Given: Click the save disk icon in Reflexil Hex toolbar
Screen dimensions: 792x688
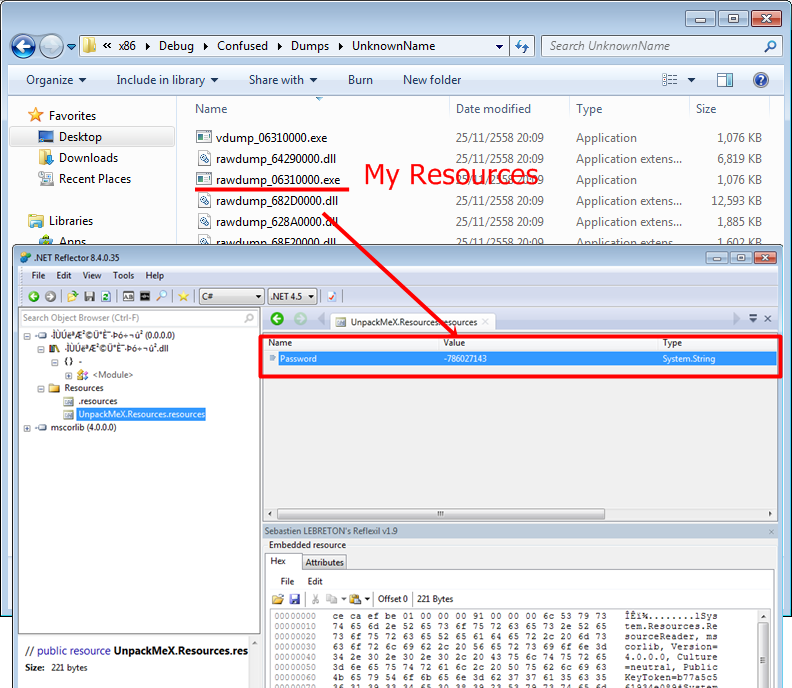Looking at the screenshot, I should coord(295,598).
